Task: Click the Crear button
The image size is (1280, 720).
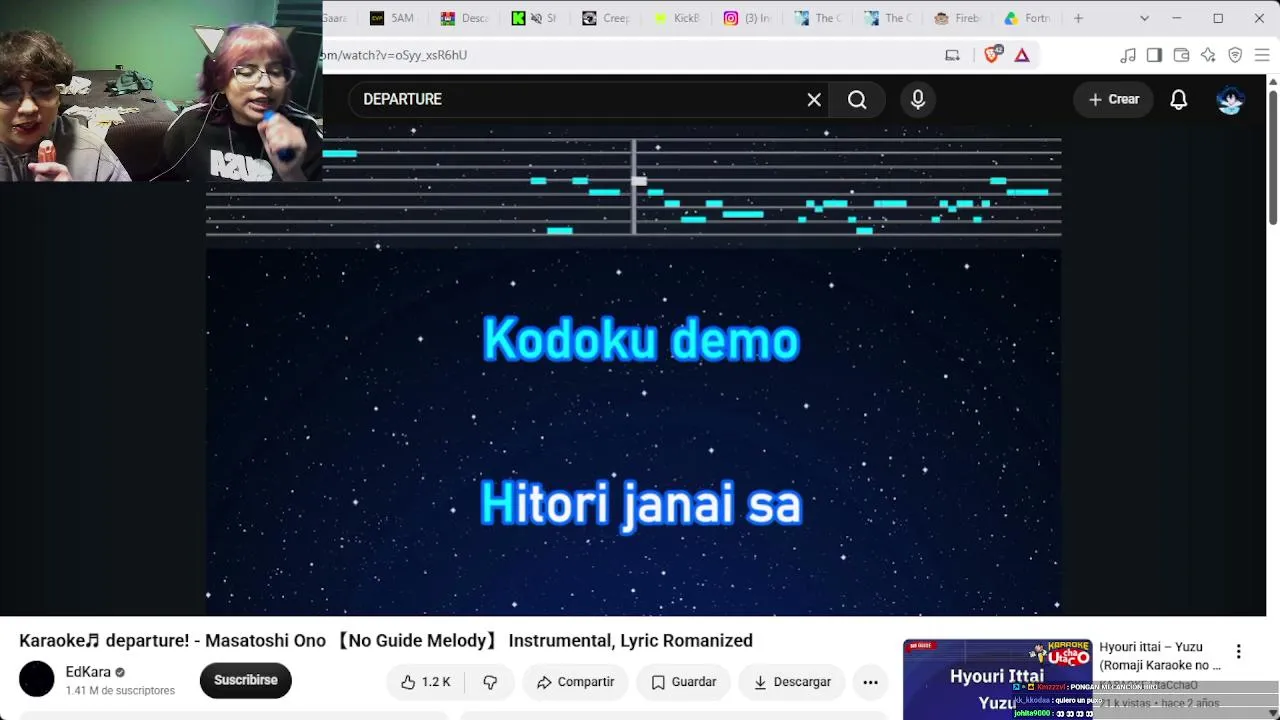Action: tap(1114, 99)
